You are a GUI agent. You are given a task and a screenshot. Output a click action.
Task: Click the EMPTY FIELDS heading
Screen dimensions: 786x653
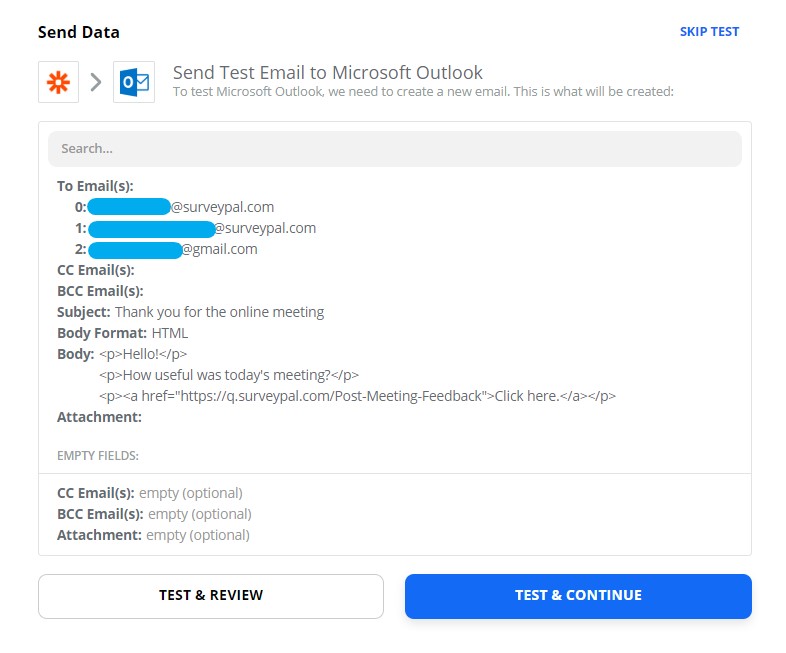(x=98, y=456)
